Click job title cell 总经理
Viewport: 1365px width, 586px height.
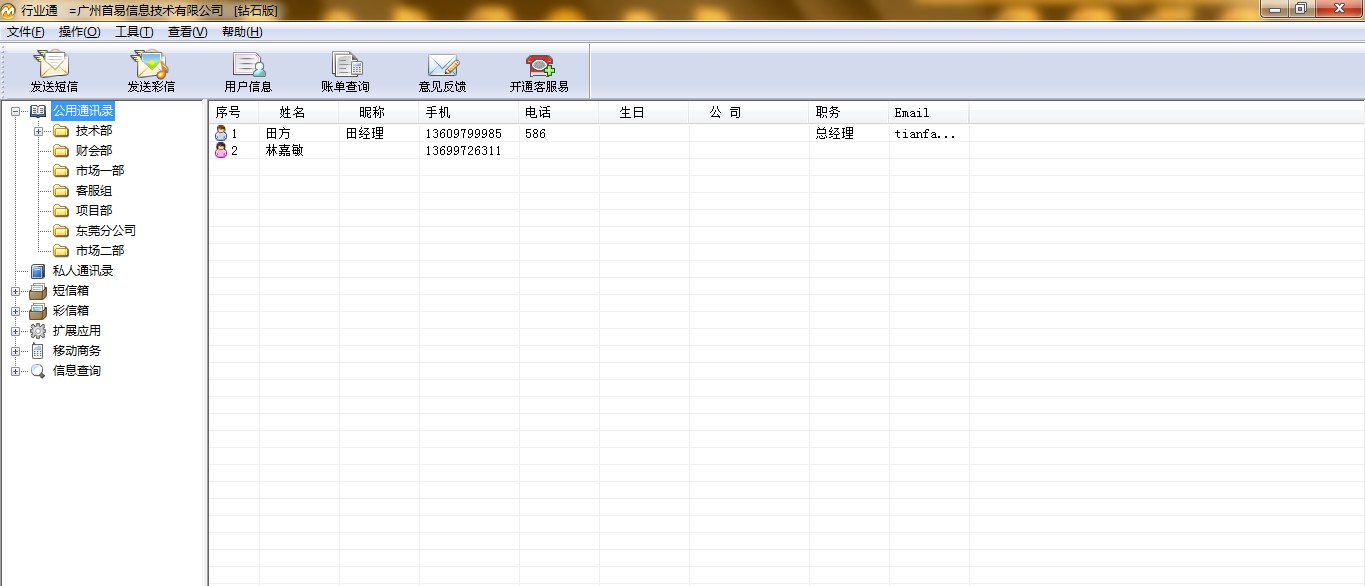coord(835,133)
